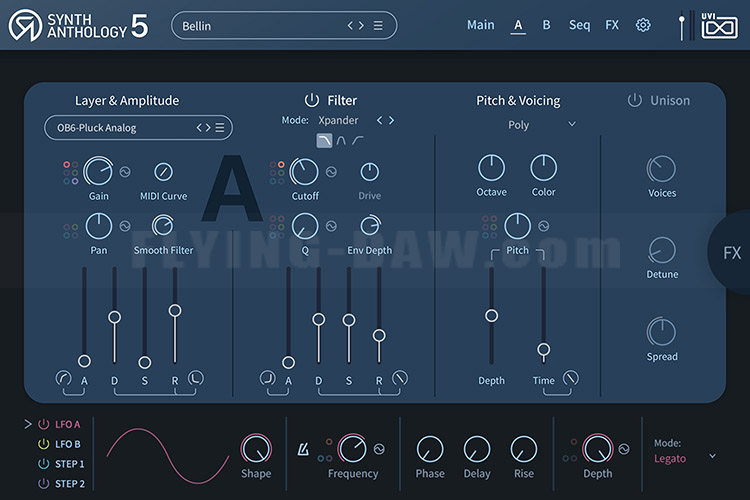Click the LFO Shape knob
The image size is (750, 500).
256,449
